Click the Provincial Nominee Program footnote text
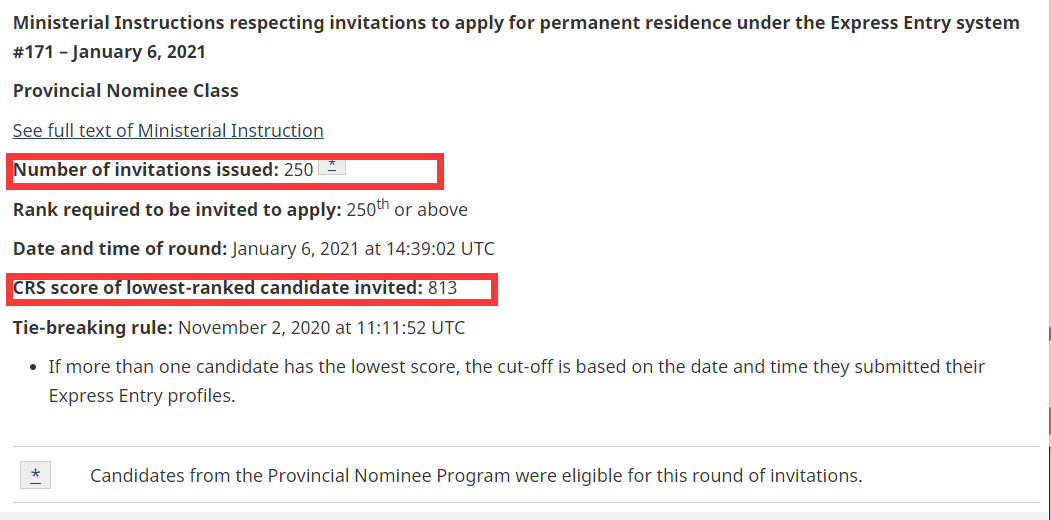1051x520 pixels. (476, 475)
